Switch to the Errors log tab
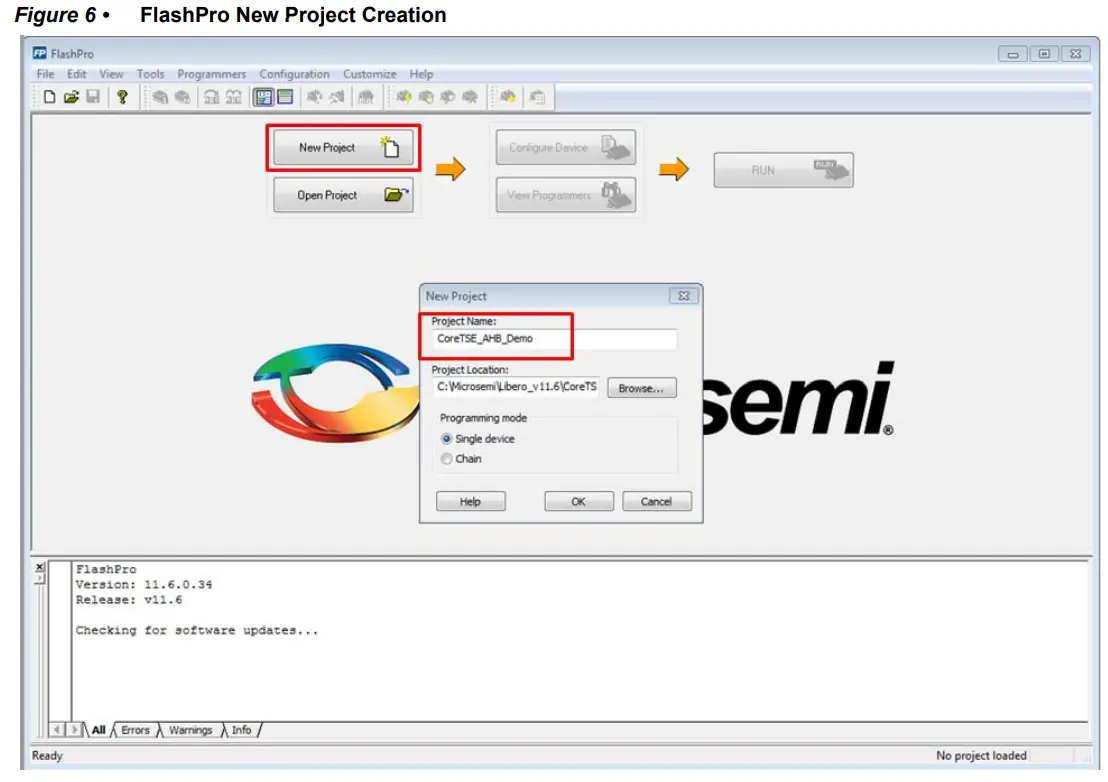 135,730
